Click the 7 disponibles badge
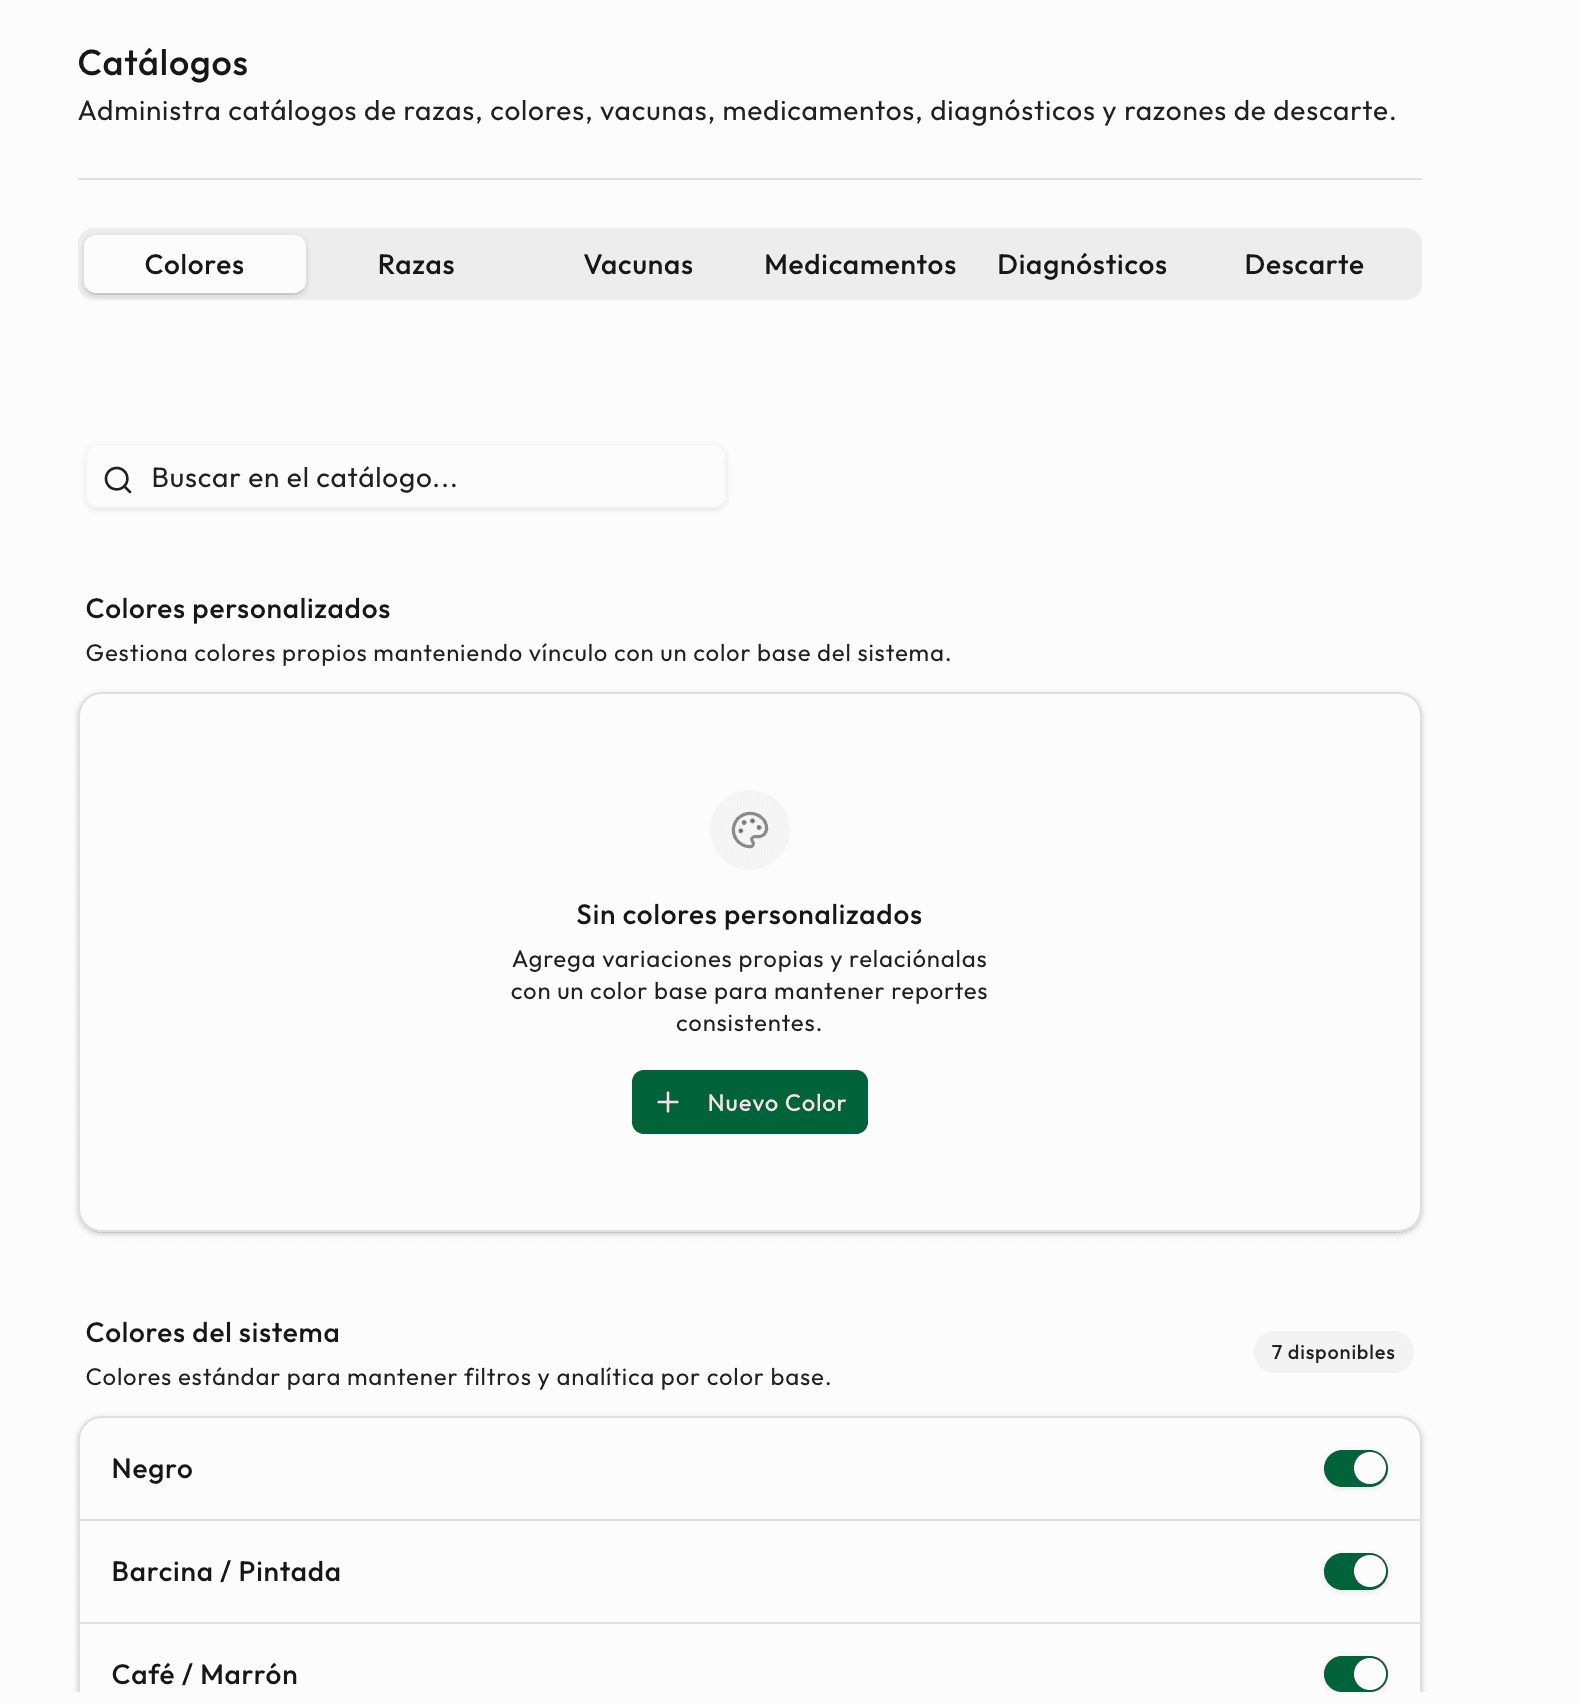 click(1333, 1352)
